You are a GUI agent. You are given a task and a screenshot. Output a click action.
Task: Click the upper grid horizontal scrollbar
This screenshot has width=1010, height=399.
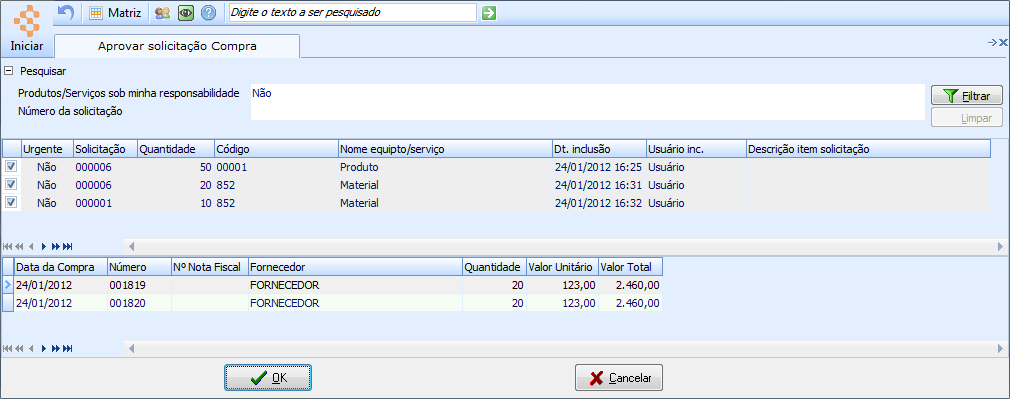[566, 246]
